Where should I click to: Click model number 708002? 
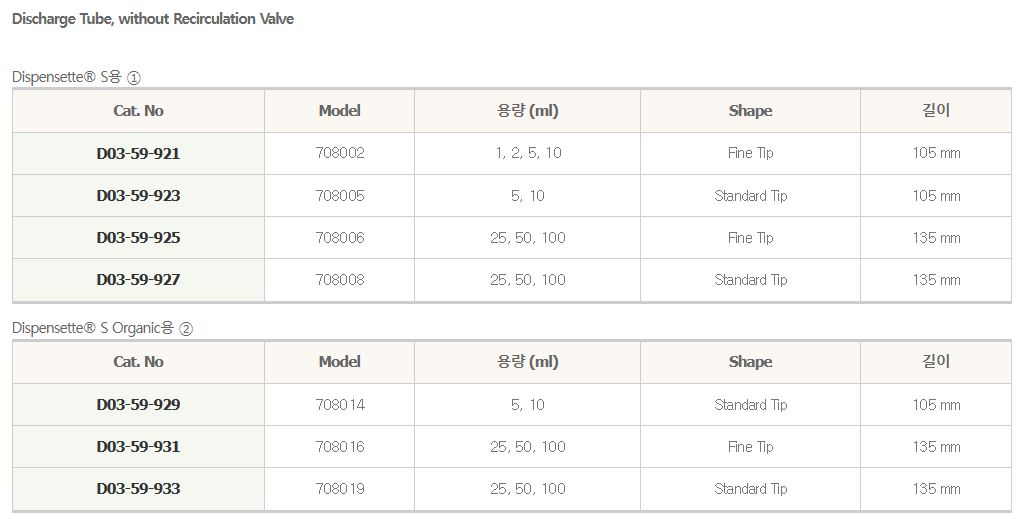(340, 154)
